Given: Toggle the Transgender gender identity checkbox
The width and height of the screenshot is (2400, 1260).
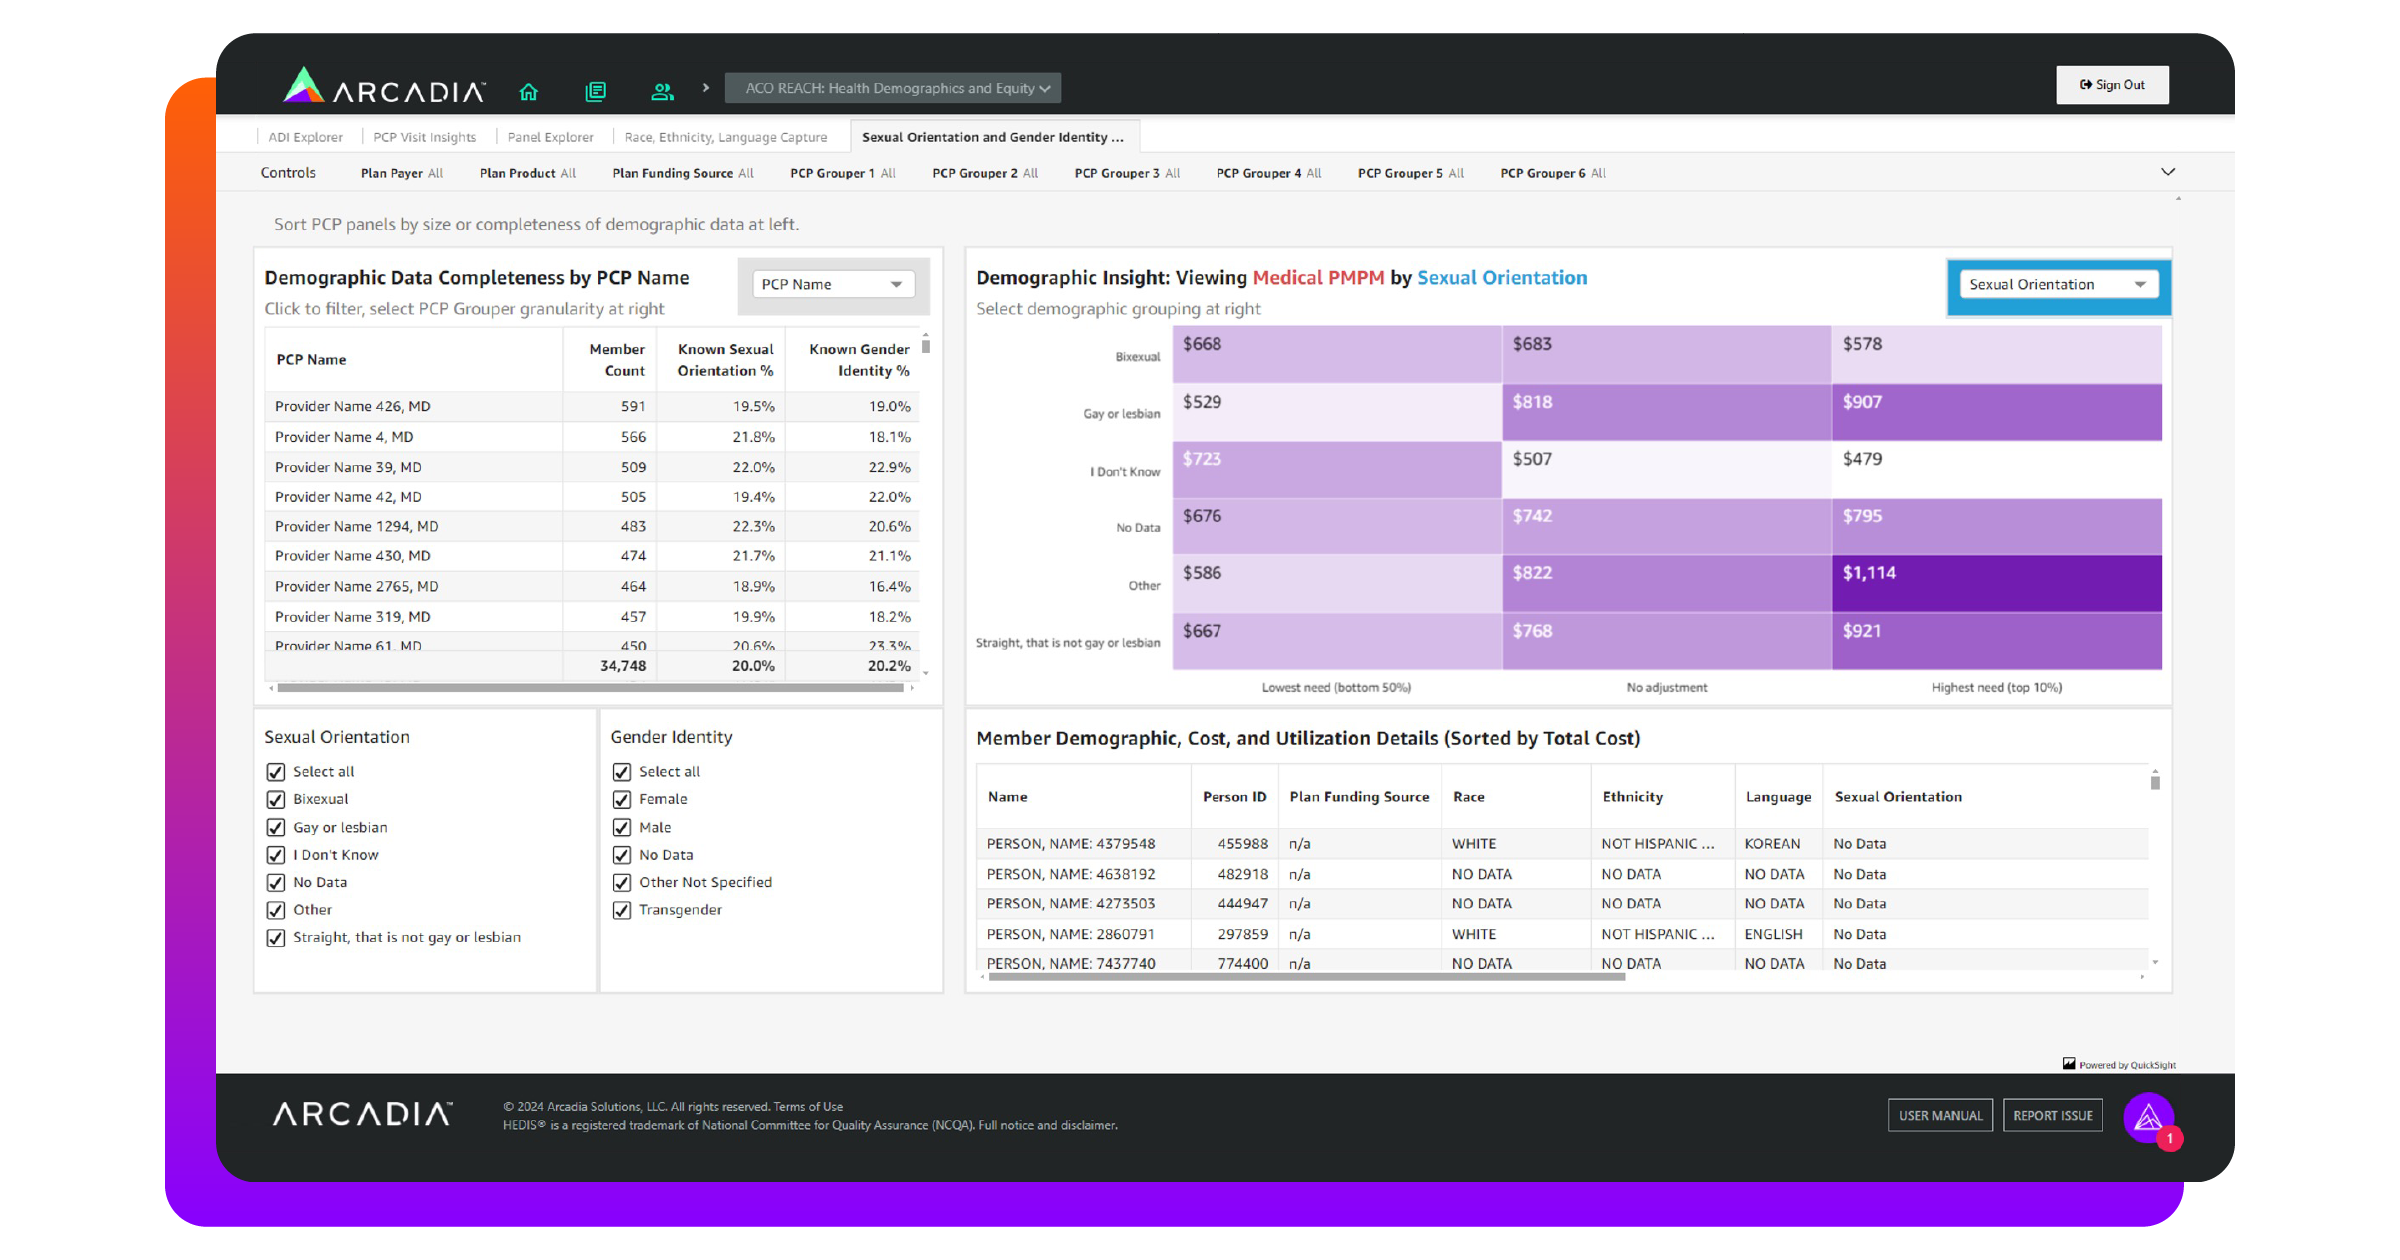Looking at the screenshot, I should (x=622, y=910).
